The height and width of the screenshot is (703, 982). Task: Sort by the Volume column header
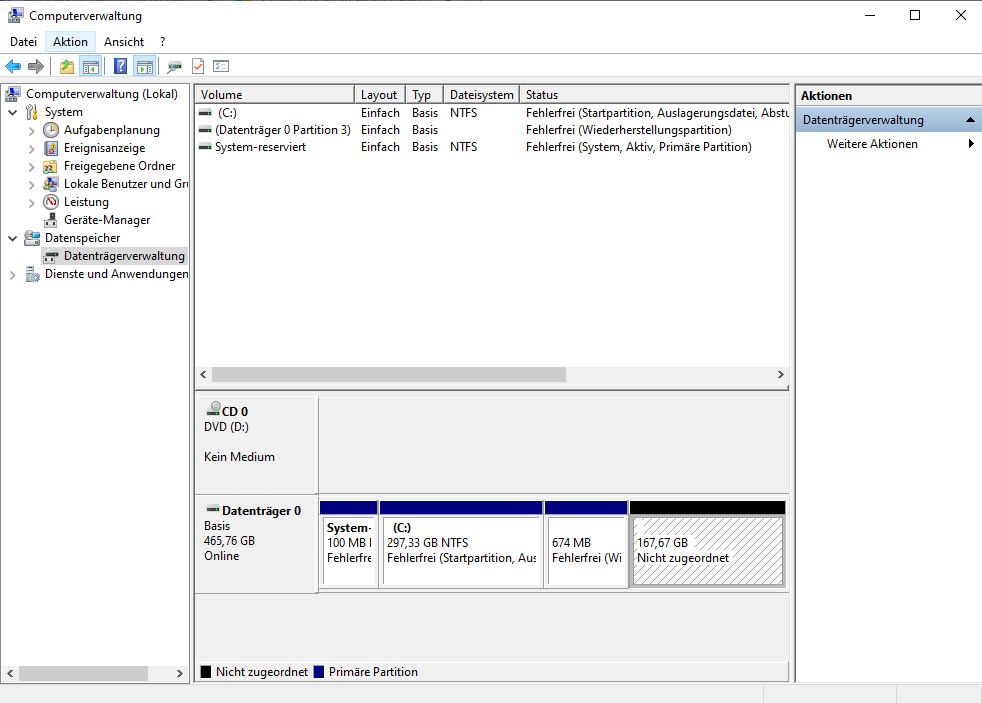coord(274,95)
